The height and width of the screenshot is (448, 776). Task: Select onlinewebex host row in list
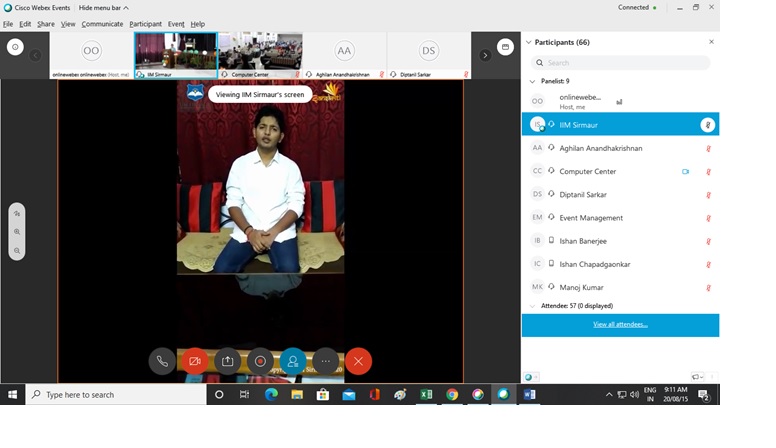pos(621,101)
